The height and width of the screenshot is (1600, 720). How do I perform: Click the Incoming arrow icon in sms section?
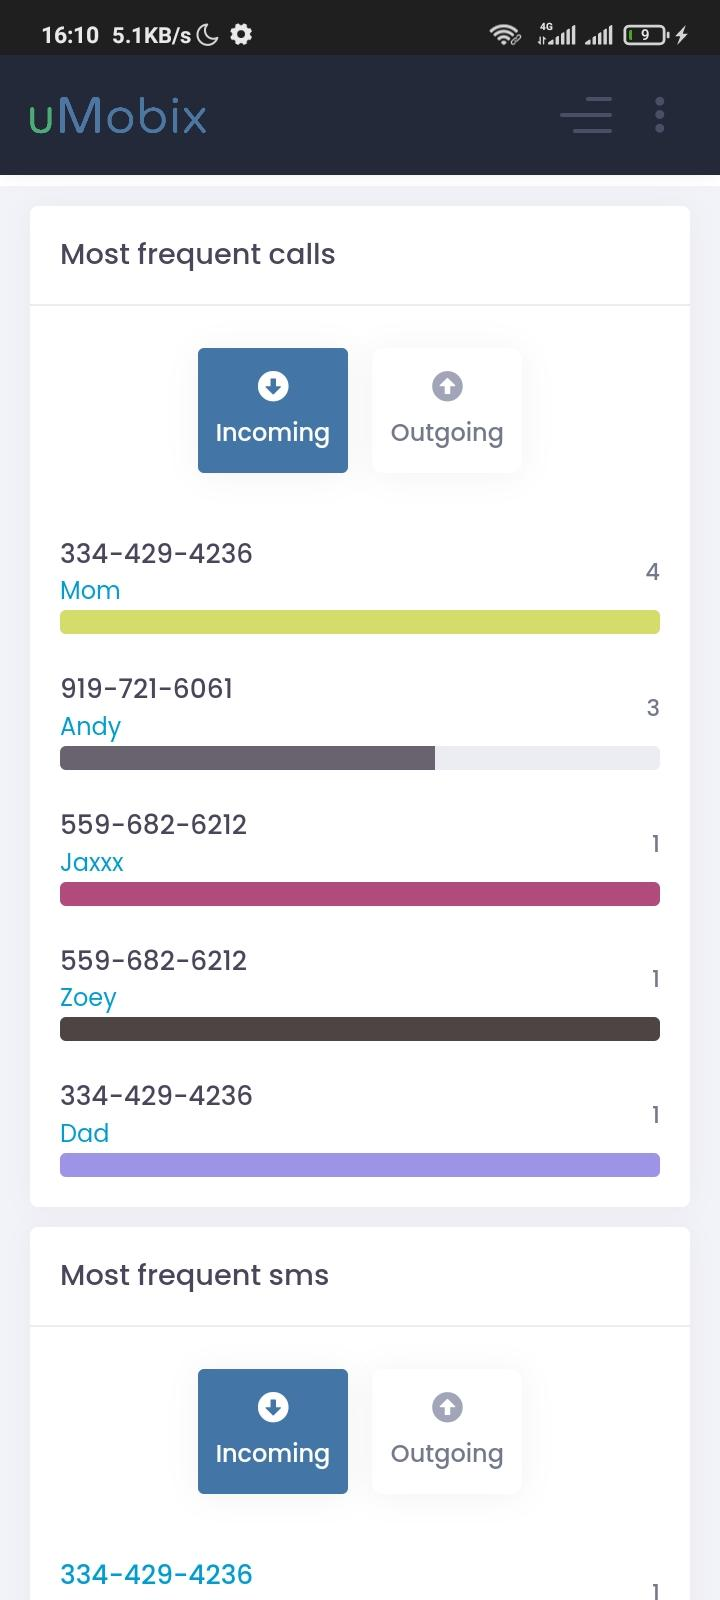[272, 1407]
